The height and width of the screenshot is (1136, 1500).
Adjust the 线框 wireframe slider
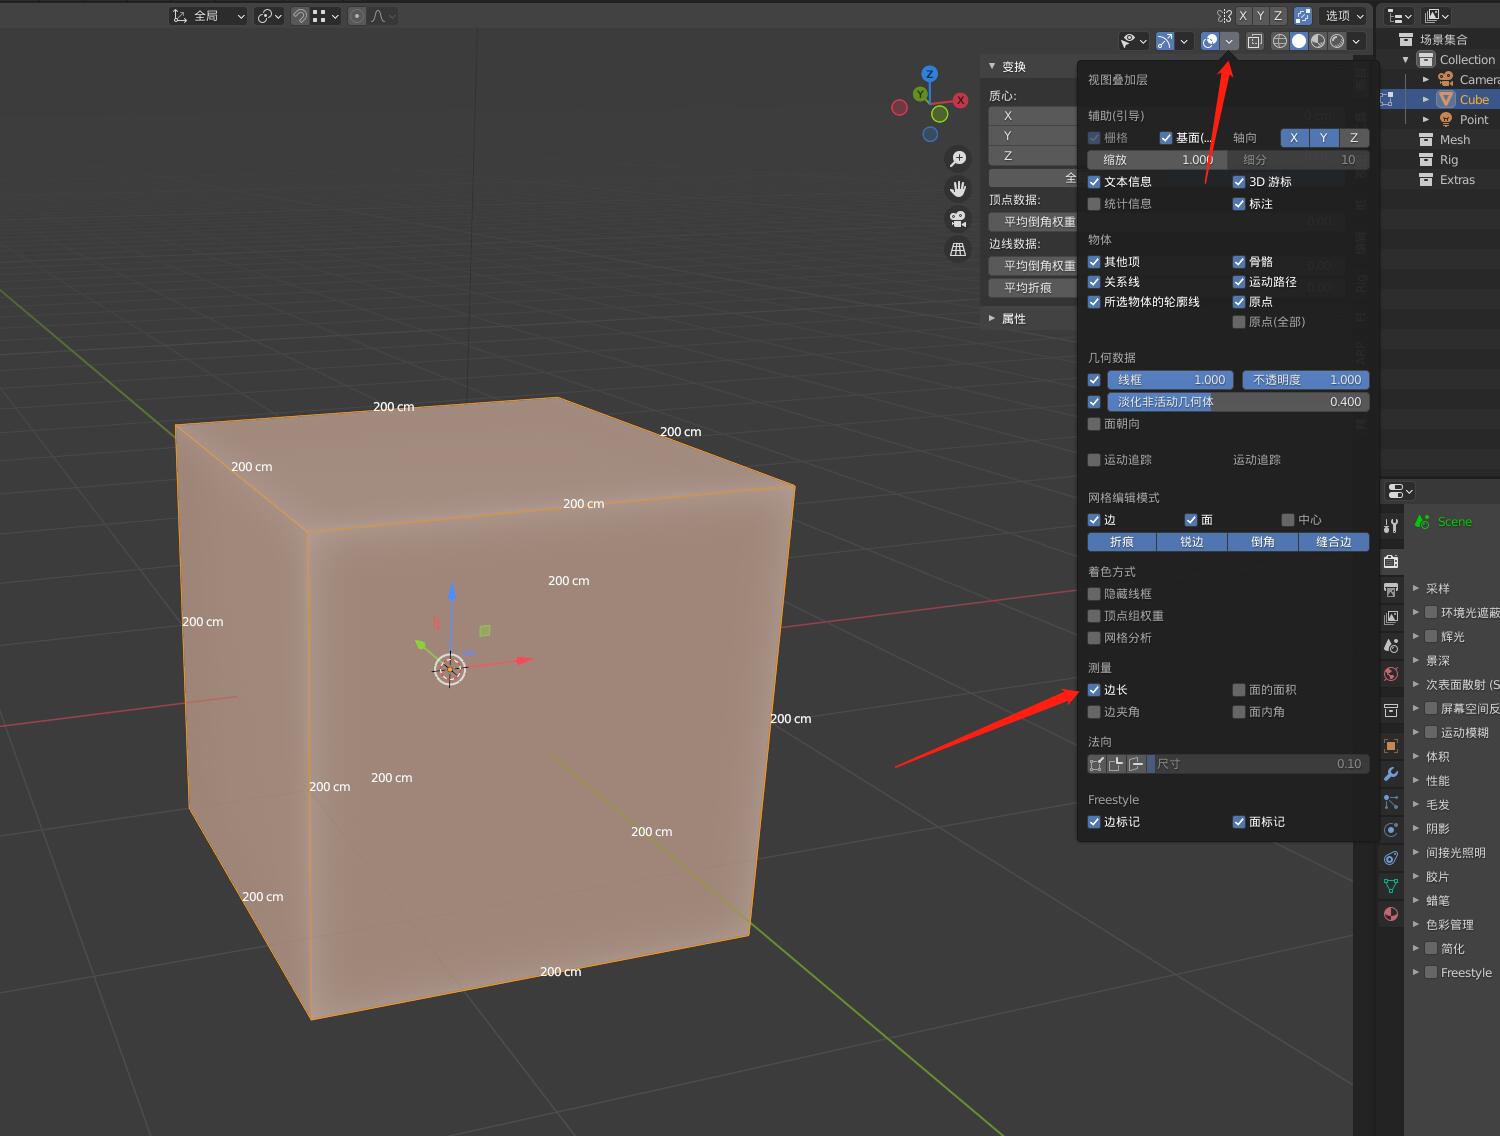point(1170,380)
